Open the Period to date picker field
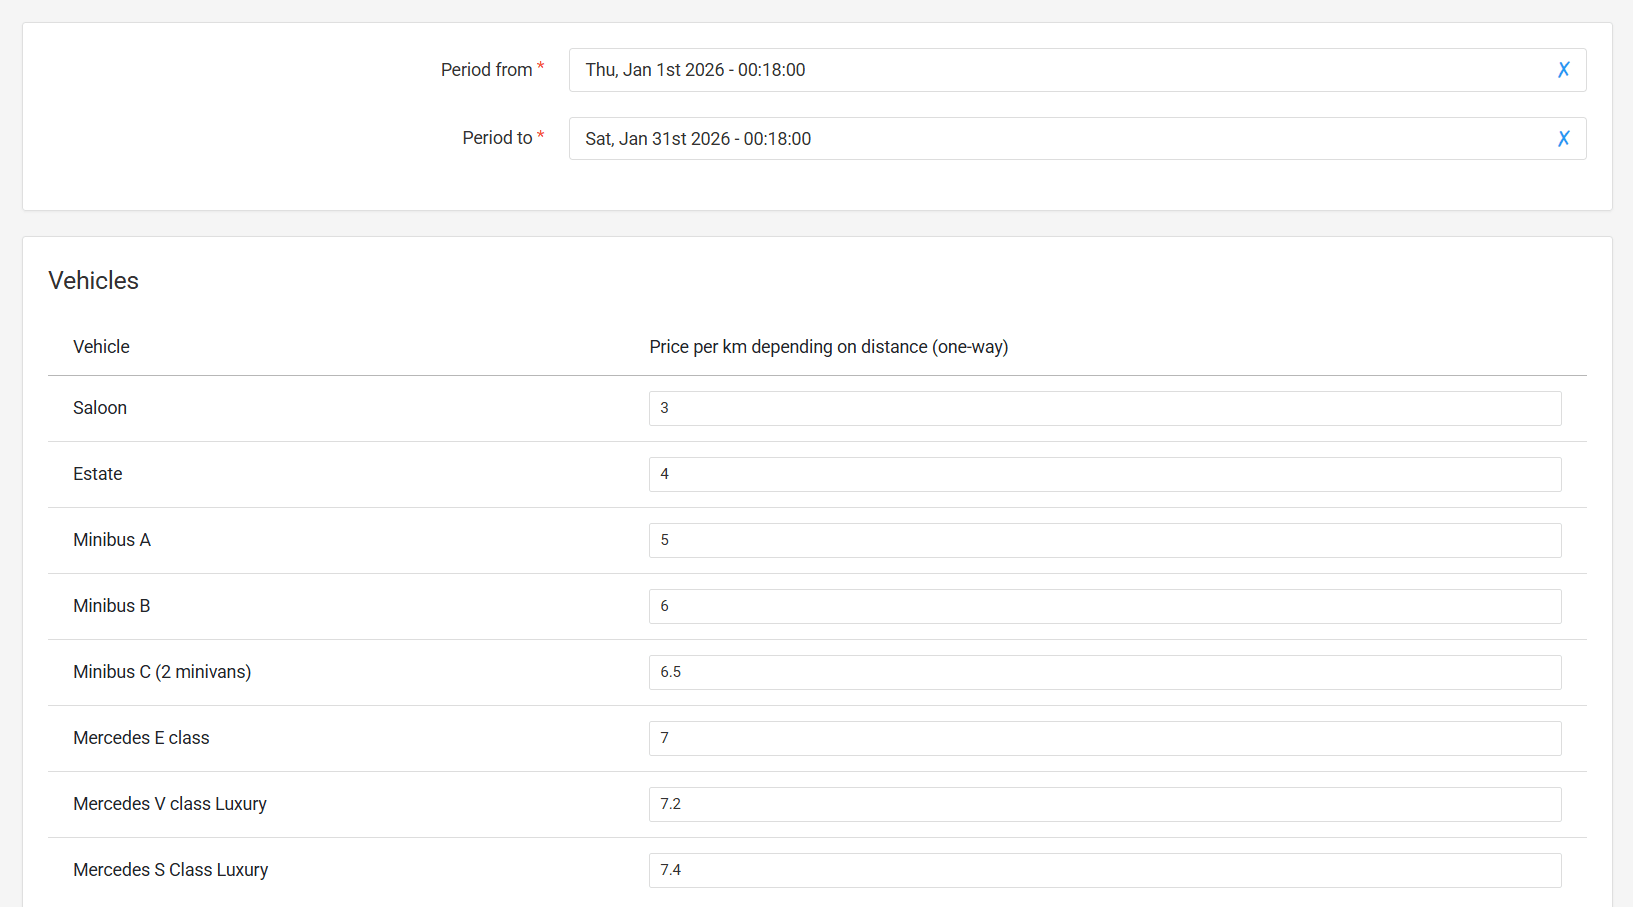Screen dimensions: 1633x907 [1050, 139]
